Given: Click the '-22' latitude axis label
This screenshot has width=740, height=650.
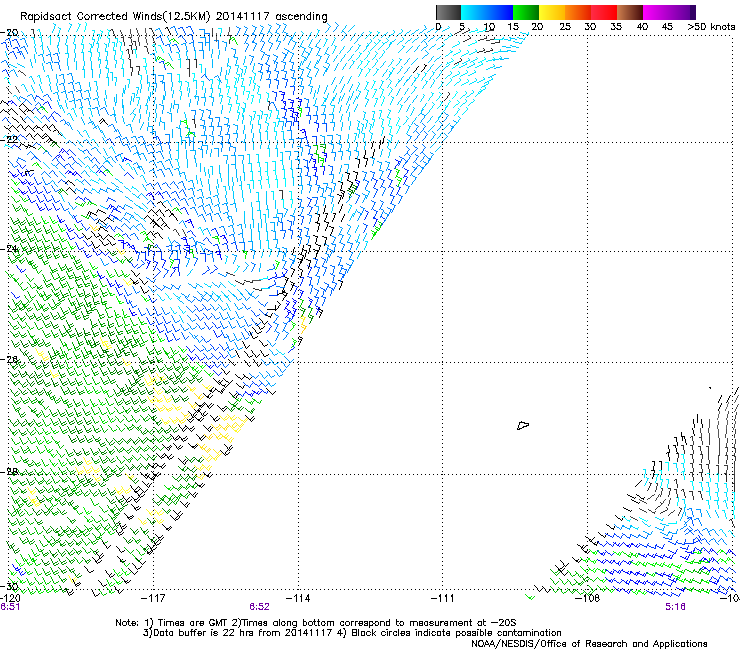Looking at the screenshot, I should click(9, 140).
